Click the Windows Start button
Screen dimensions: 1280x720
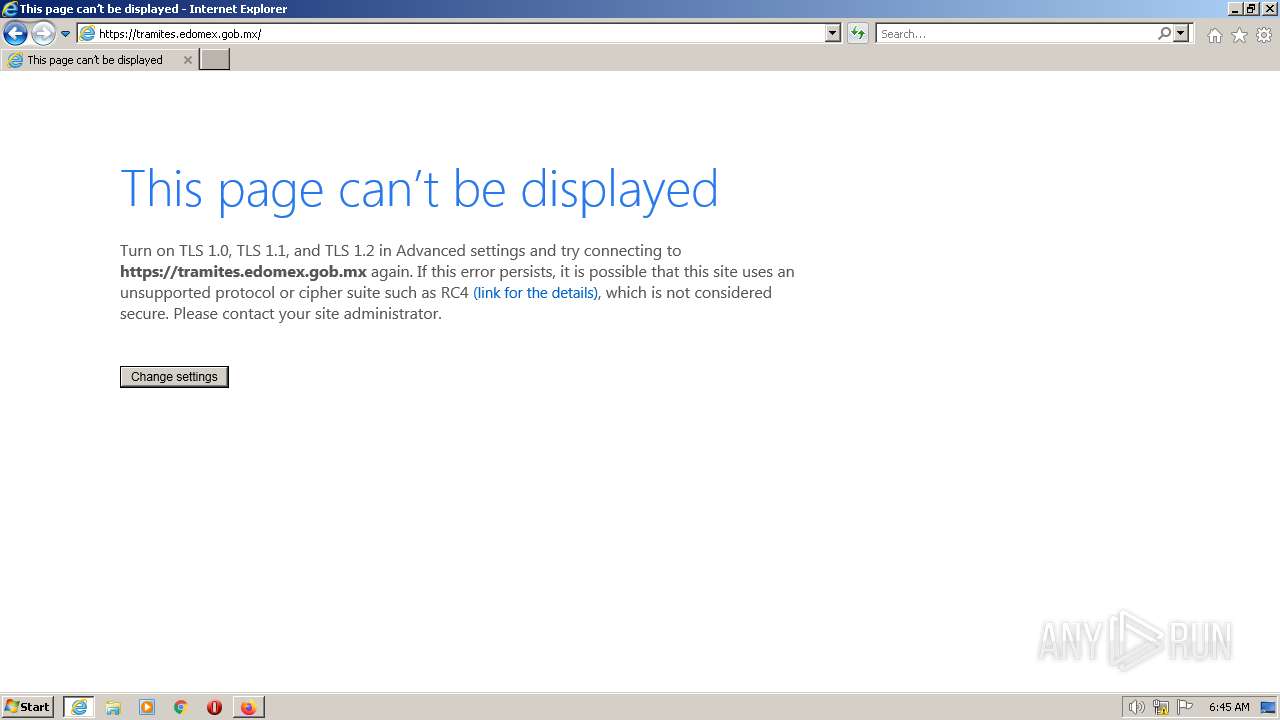pos(28,707)
